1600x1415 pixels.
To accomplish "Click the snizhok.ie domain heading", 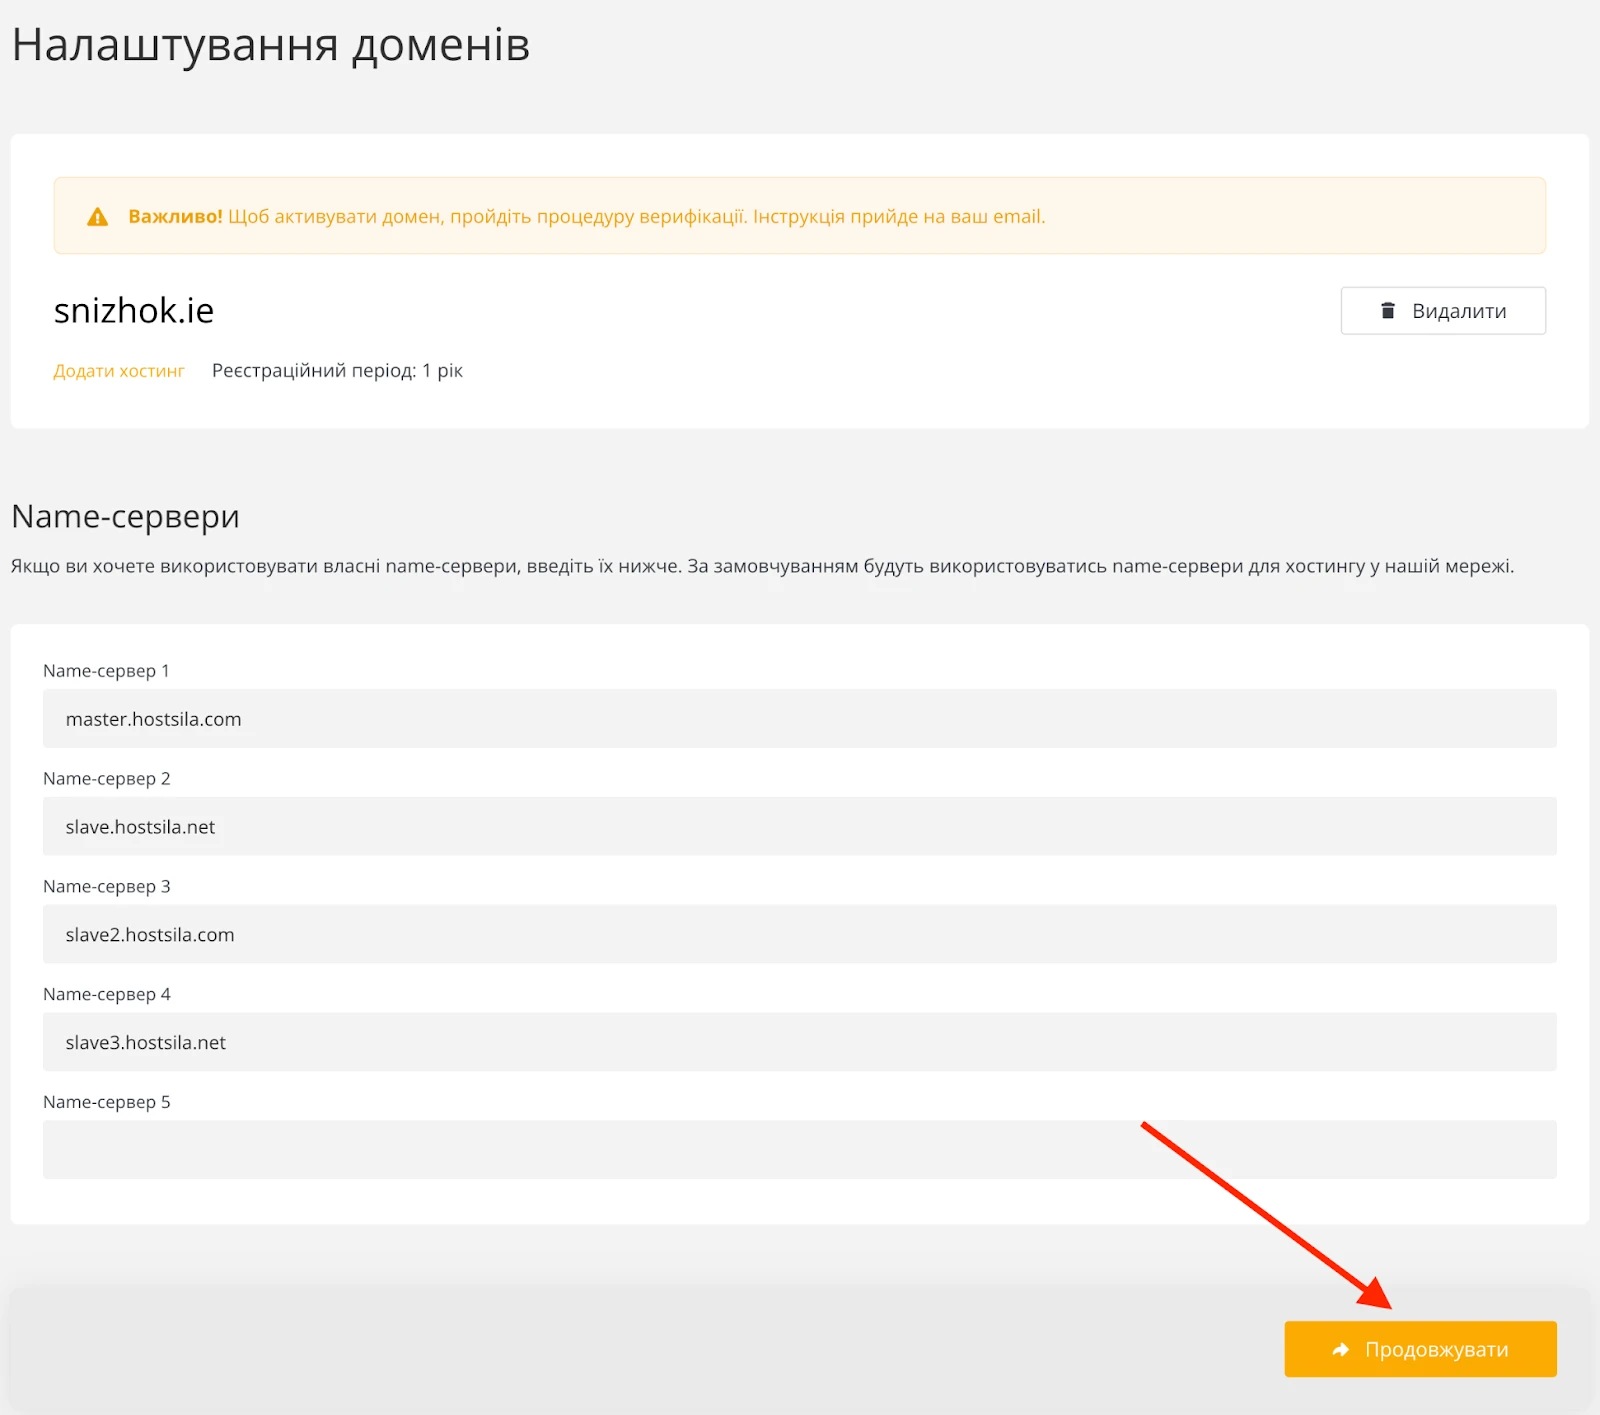I will click(134, 310).
